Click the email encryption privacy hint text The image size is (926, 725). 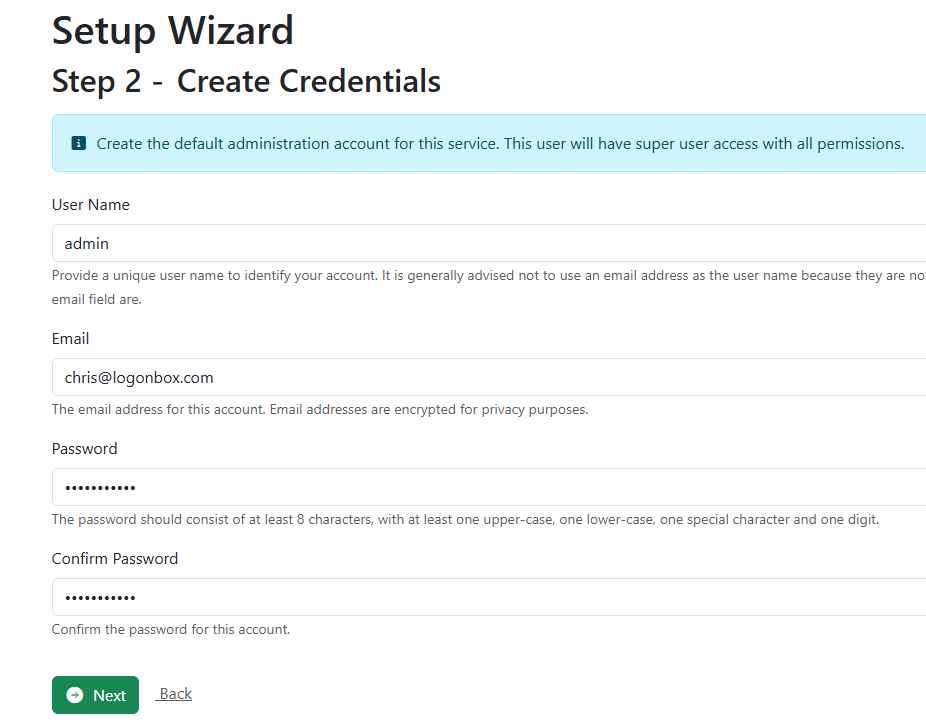click(320, 410)
